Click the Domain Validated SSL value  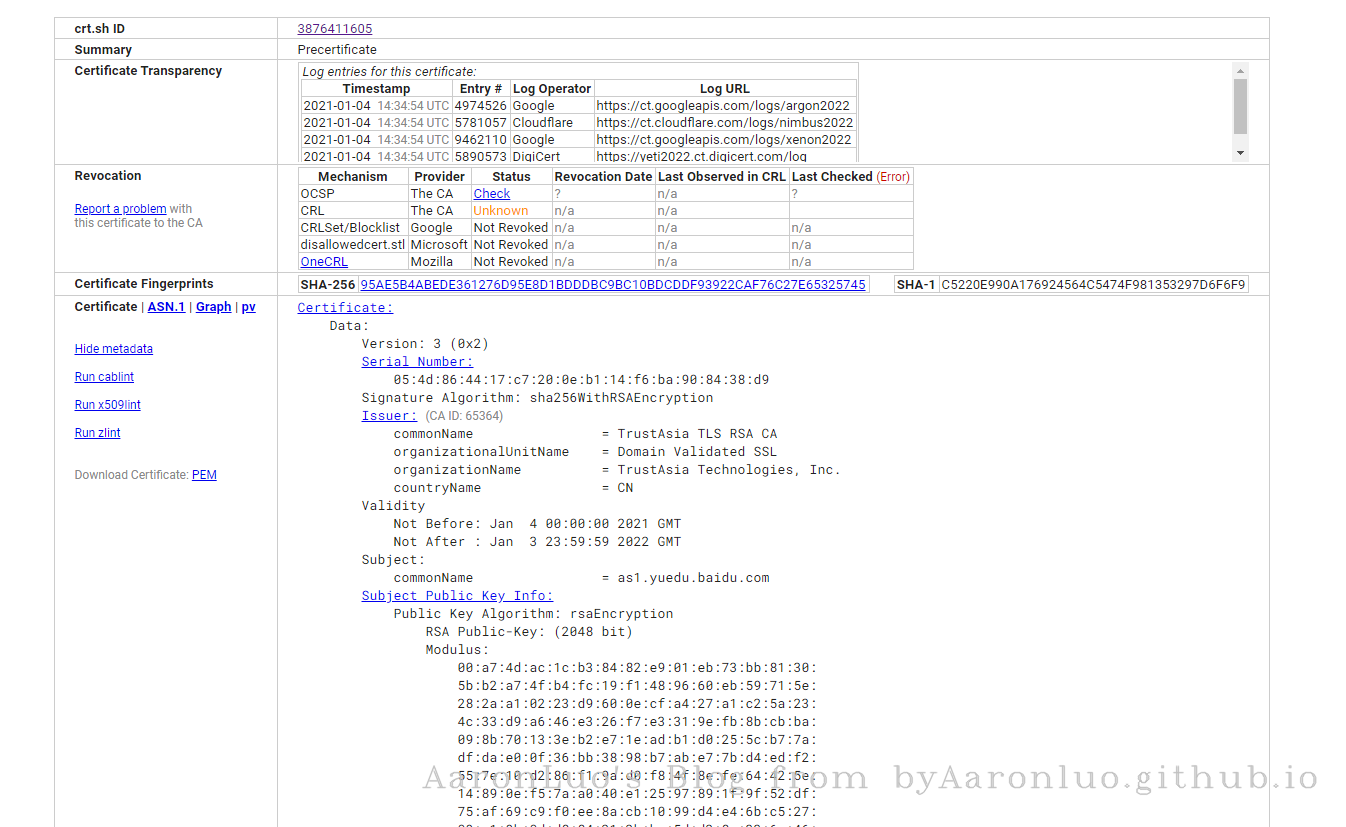point(697,452)
